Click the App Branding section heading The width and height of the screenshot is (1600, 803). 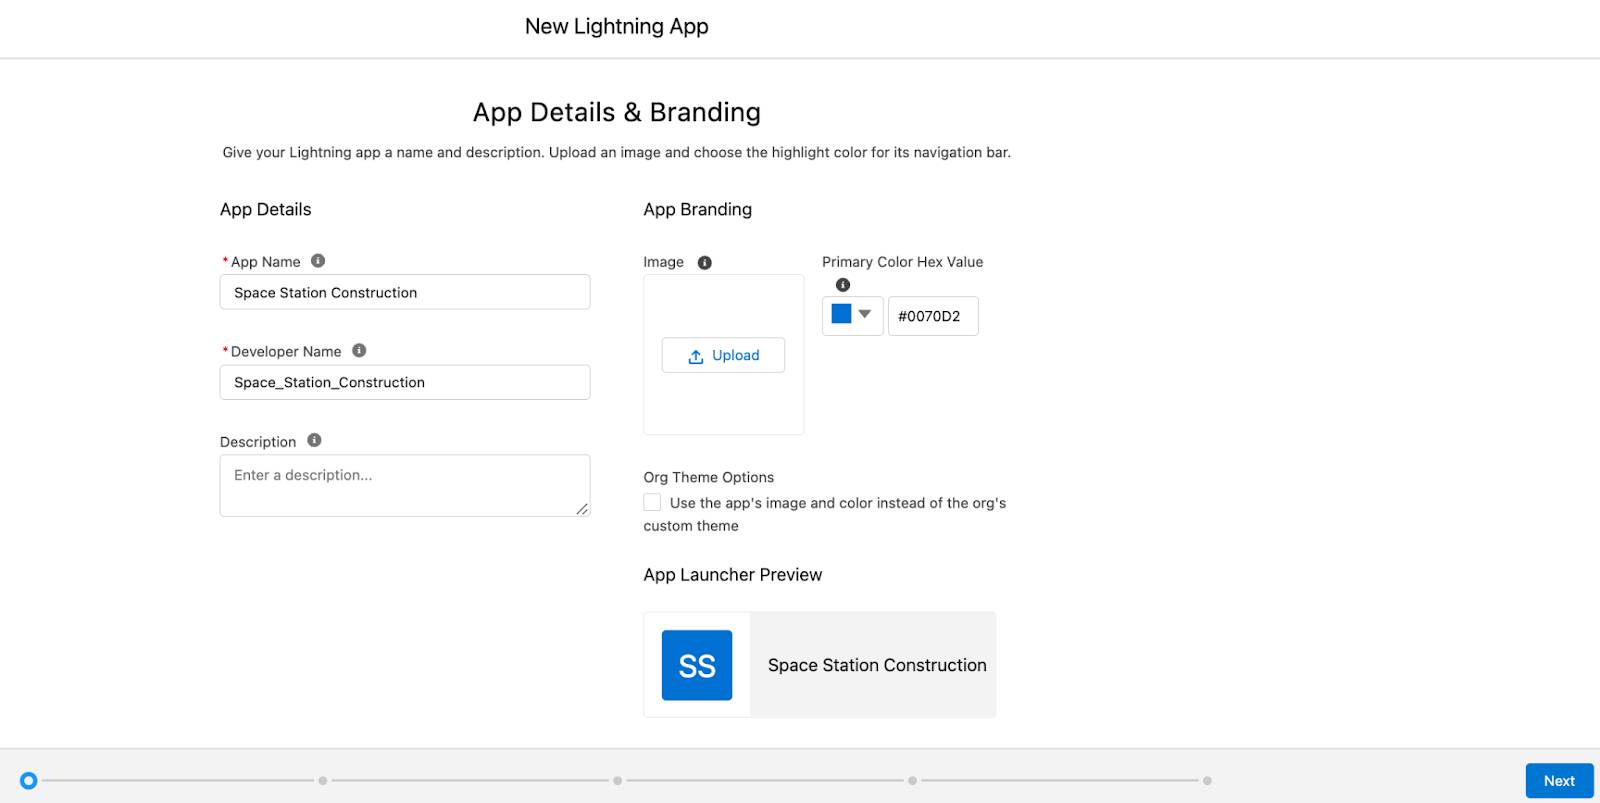(698, 209)
